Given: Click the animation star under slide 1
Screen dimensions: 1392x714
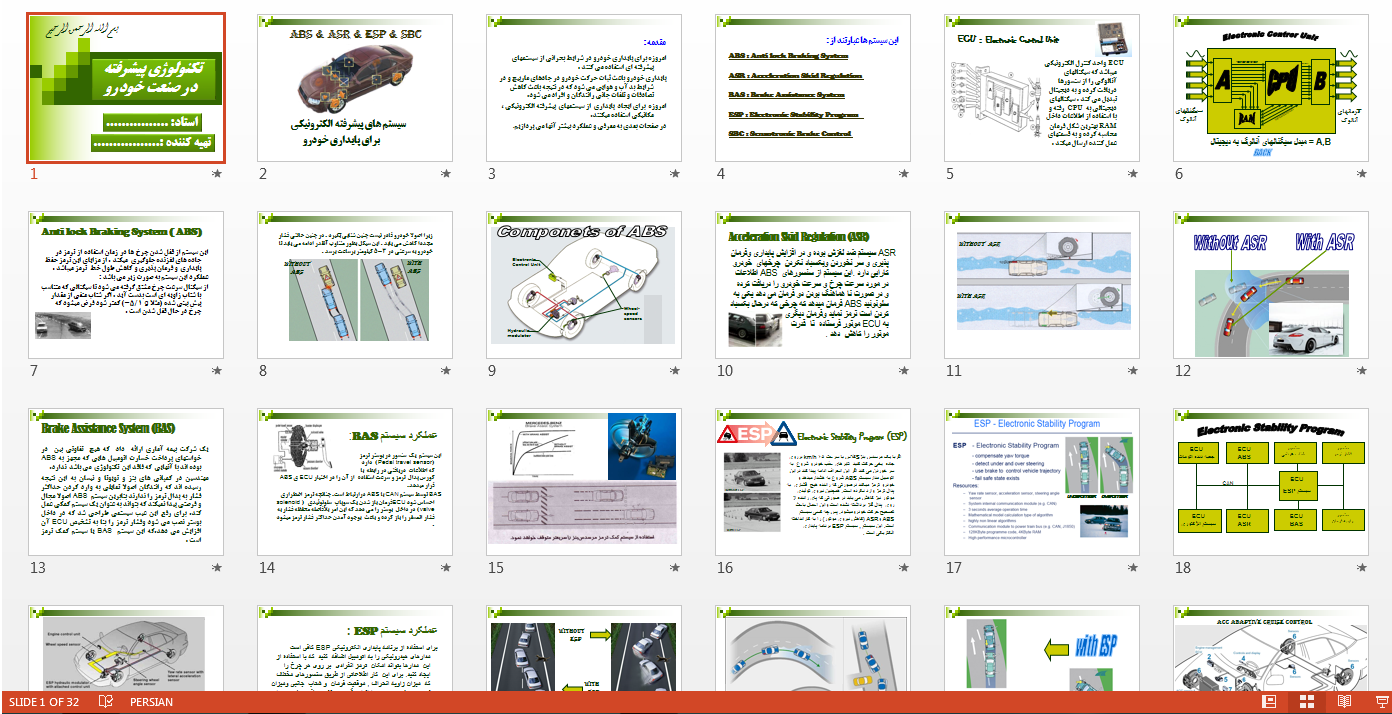Looking at the screenshot, I should pyautogui.click(x=217, y=174).
